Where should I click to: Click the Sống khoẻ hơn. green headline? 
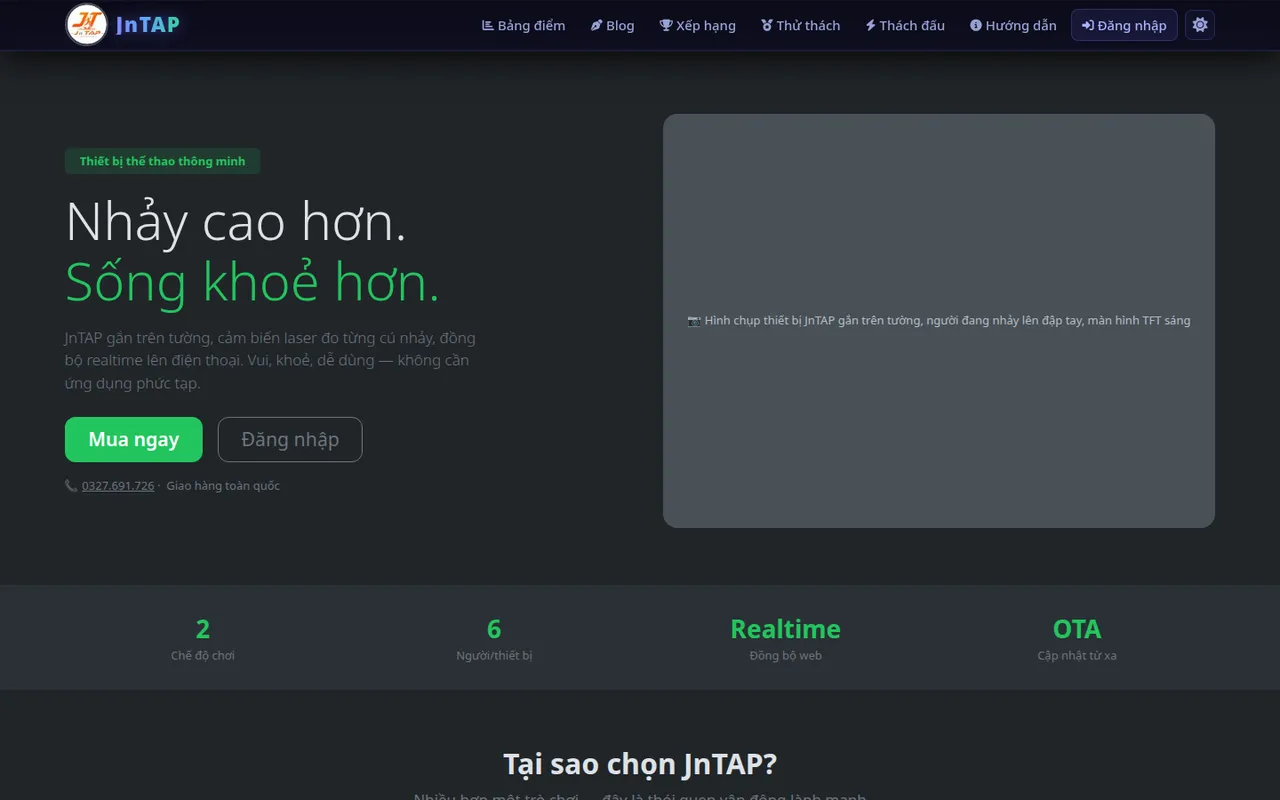coord(252,283)
